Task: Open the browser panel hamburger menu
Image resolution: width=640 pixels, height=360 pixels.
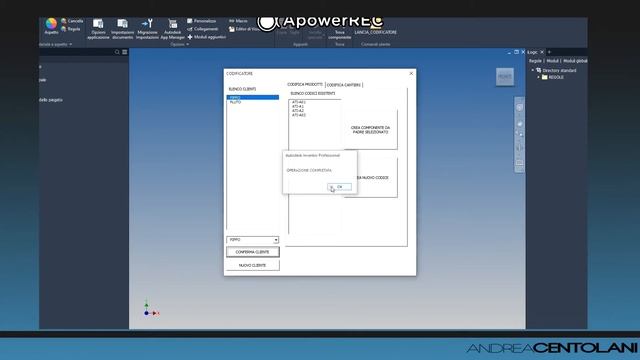Action: coord(124,52)
